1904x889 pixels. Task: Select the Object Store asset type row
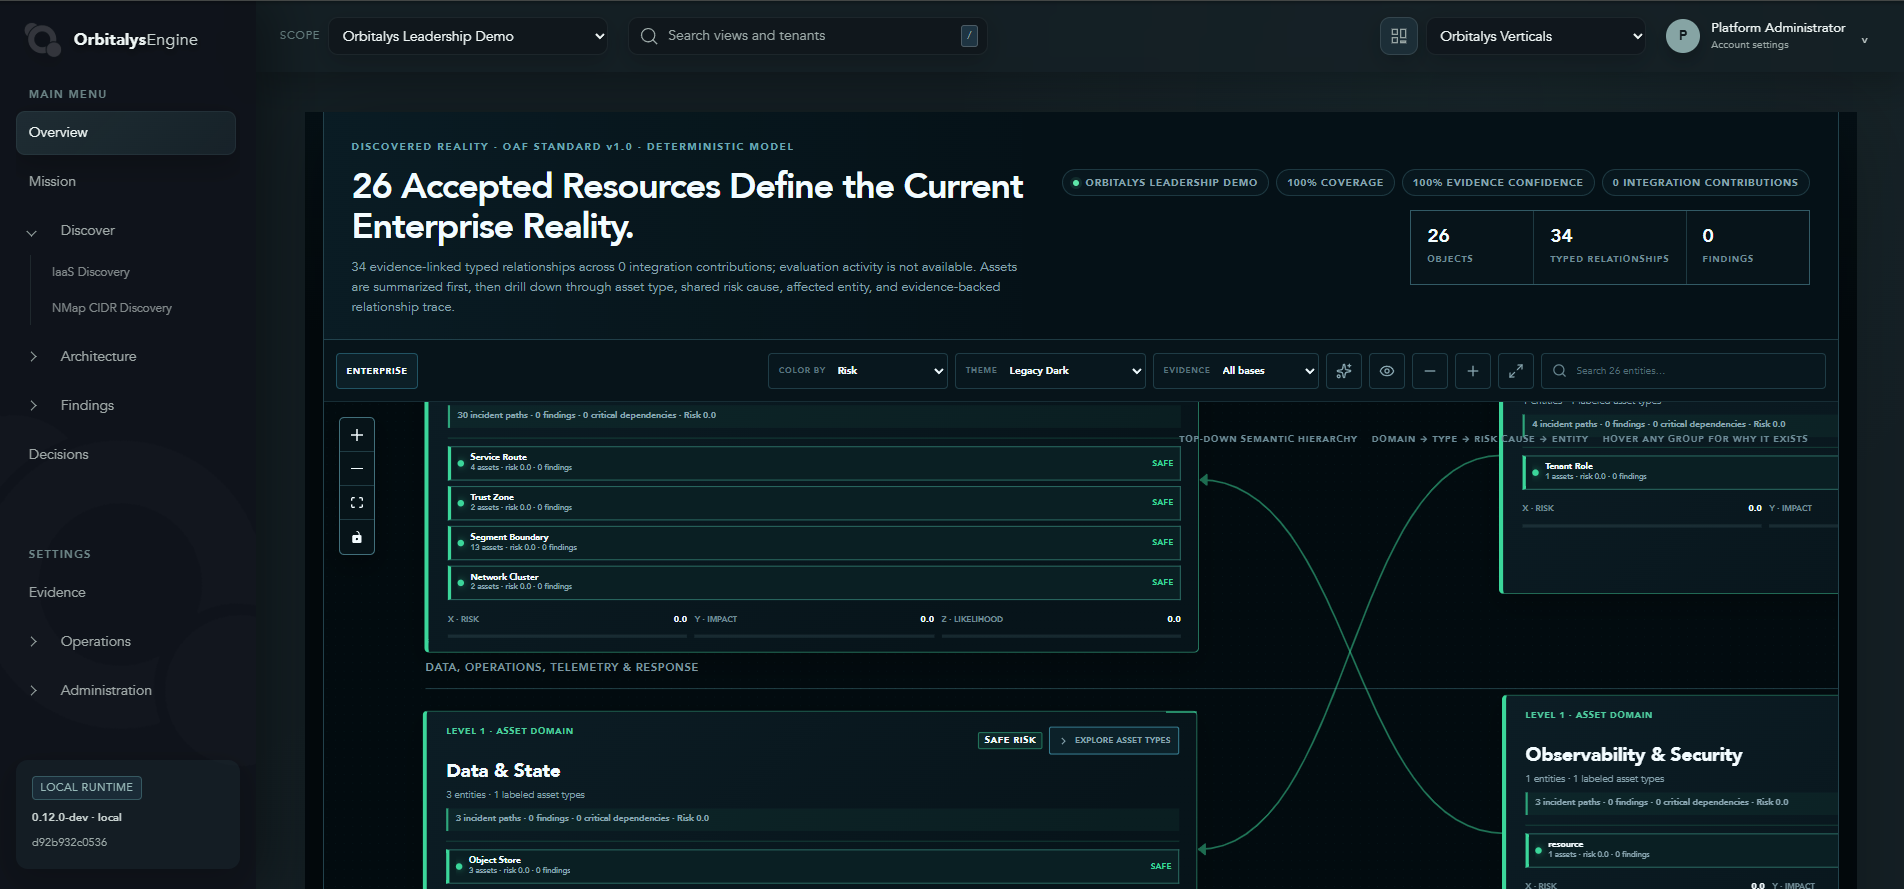coord(813,866)
